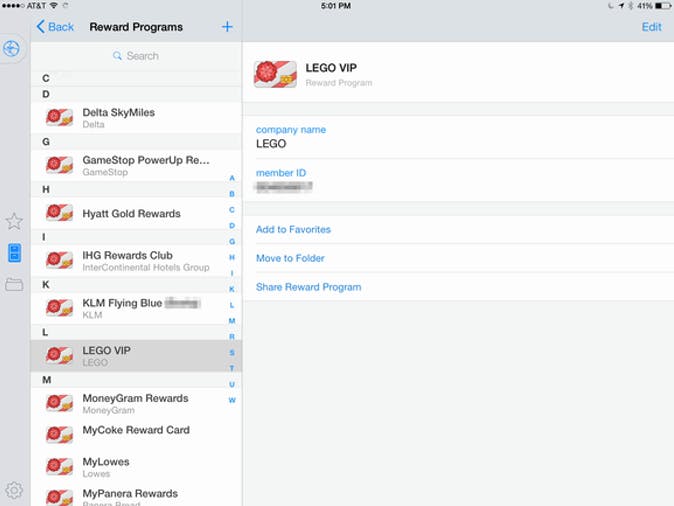
Task: Click MoneyGram Rewards card icon
Action: click(59, 403)
